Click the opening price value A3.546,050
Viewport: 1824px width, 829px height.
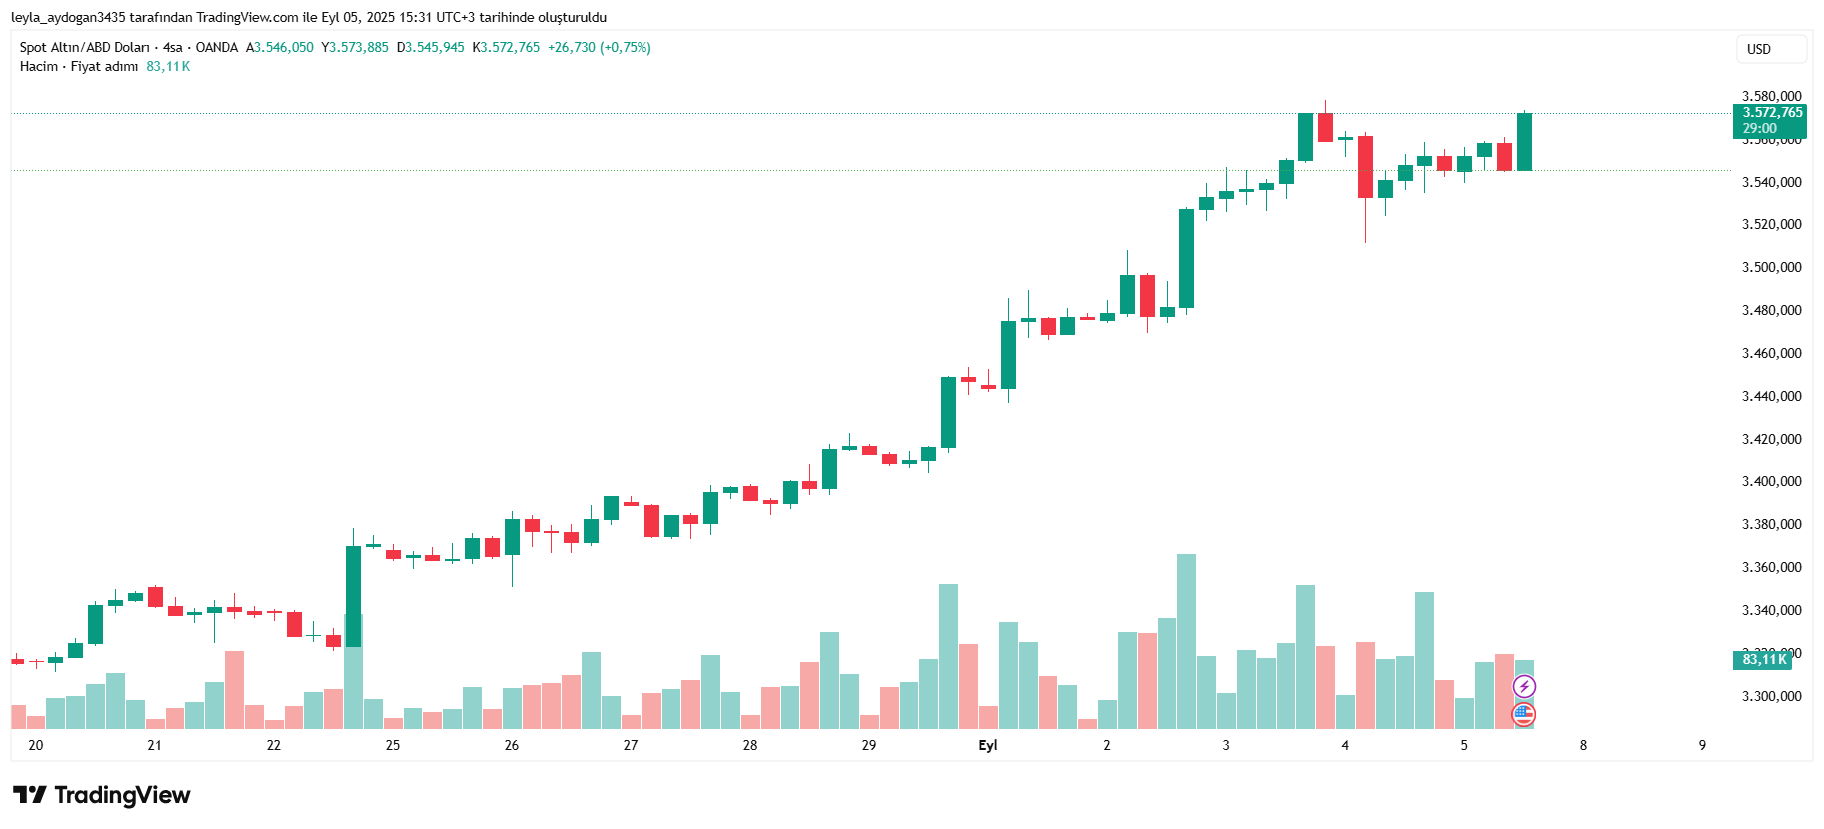pyautogui.click(x=280, y=47)
